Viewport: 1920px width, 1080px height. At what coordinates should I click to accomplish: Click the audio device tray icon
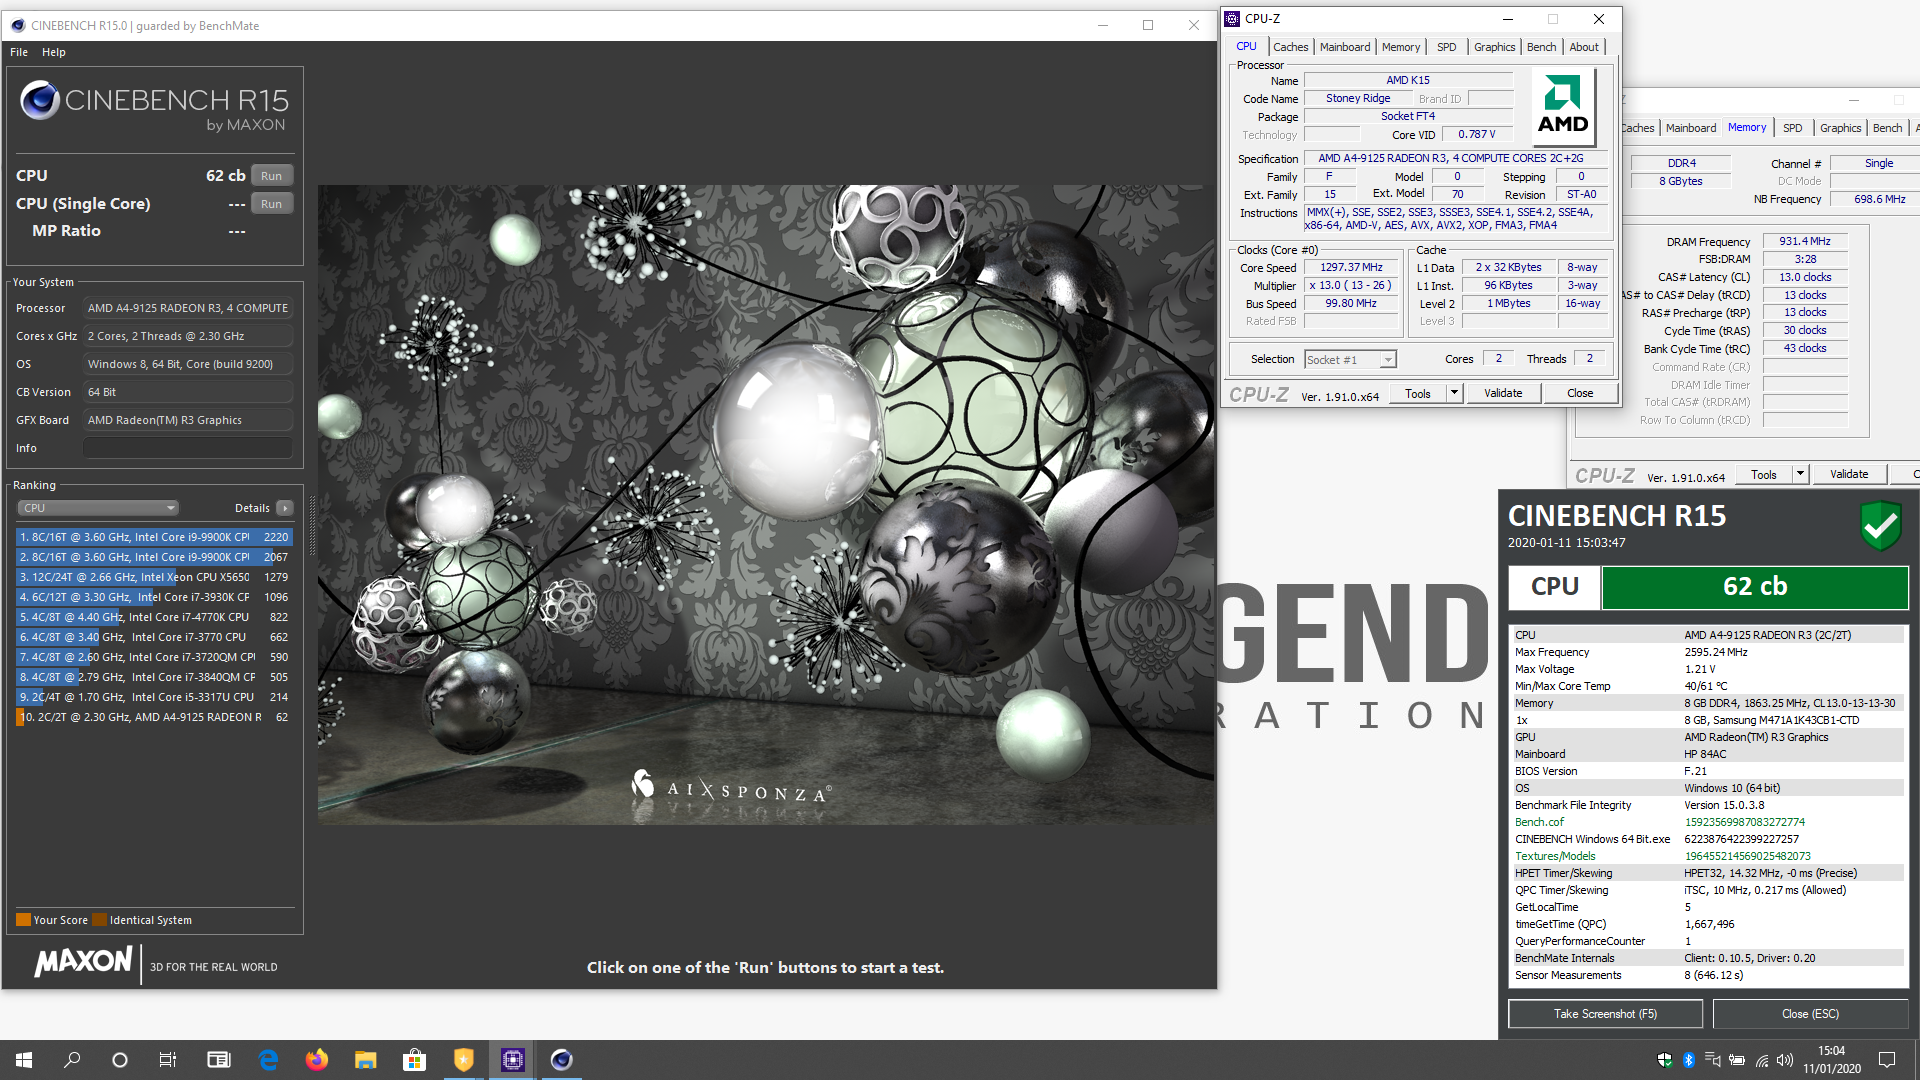tap(1713, 1060)
